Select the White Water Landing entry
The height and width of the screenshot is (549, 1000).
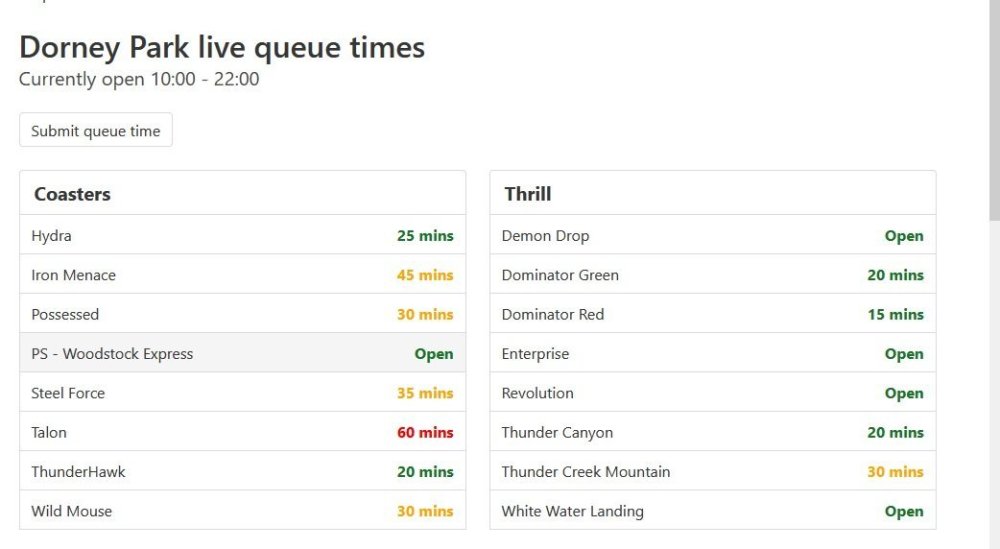pos(572,511)
